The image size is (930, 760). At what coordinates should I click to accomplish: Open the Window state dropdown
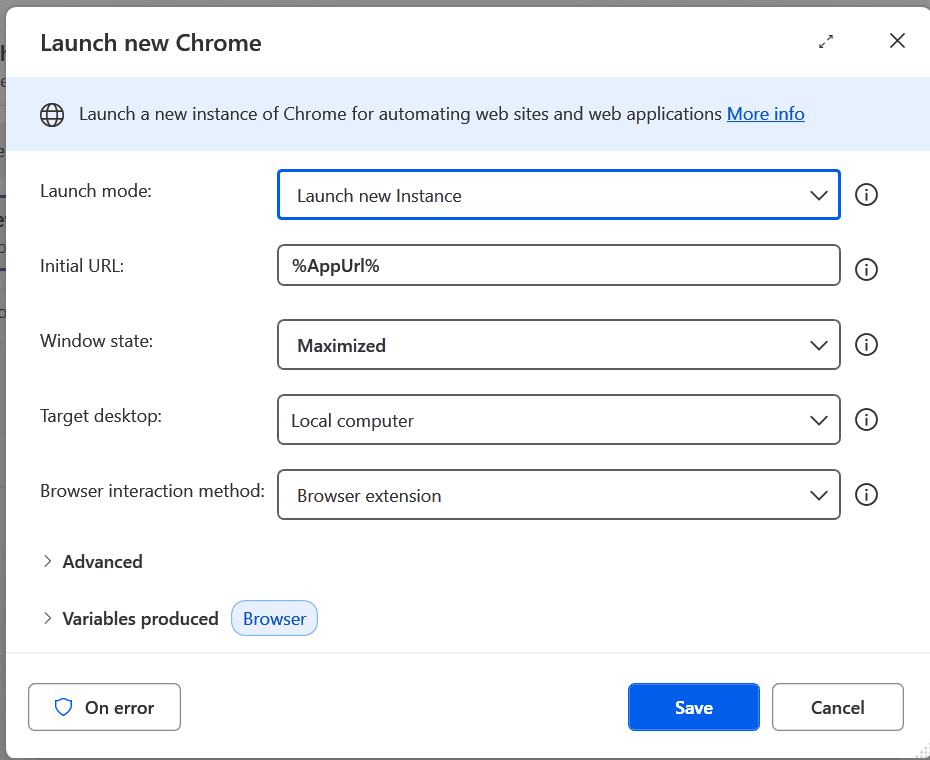[559, 345]
